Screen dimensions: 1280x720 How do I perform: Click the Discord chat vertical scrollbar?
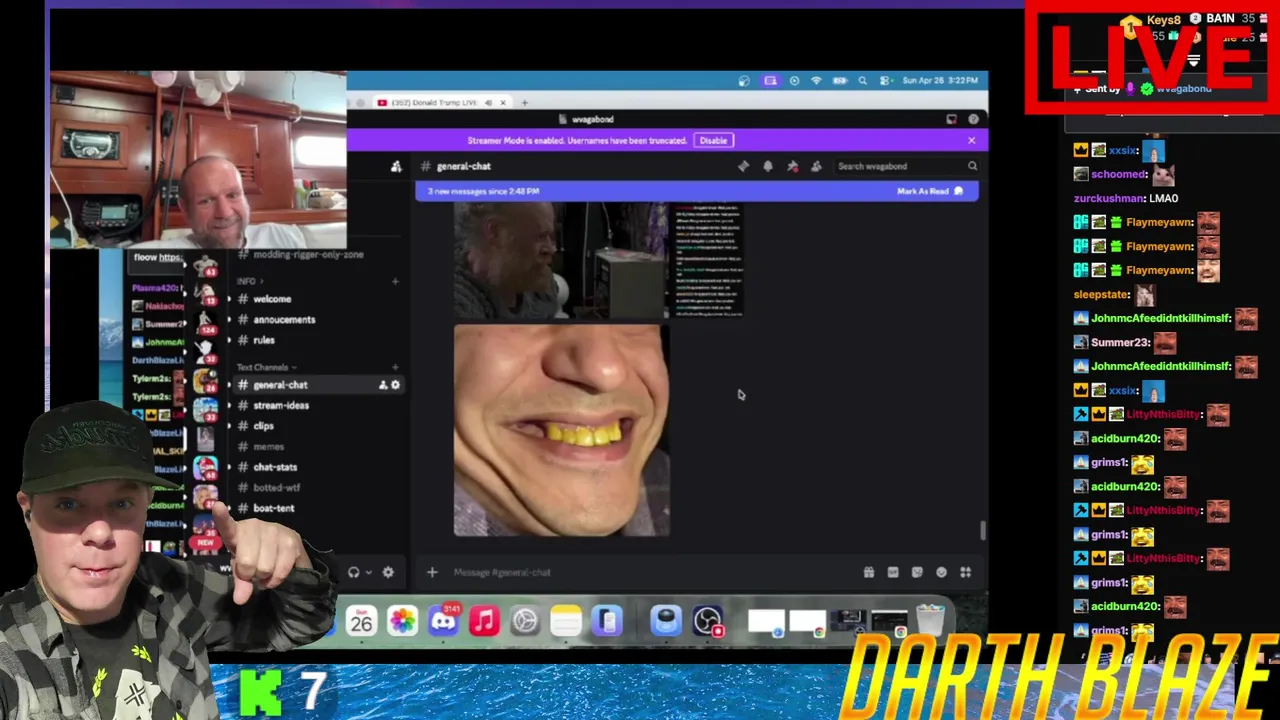click(x=983, y=531)
